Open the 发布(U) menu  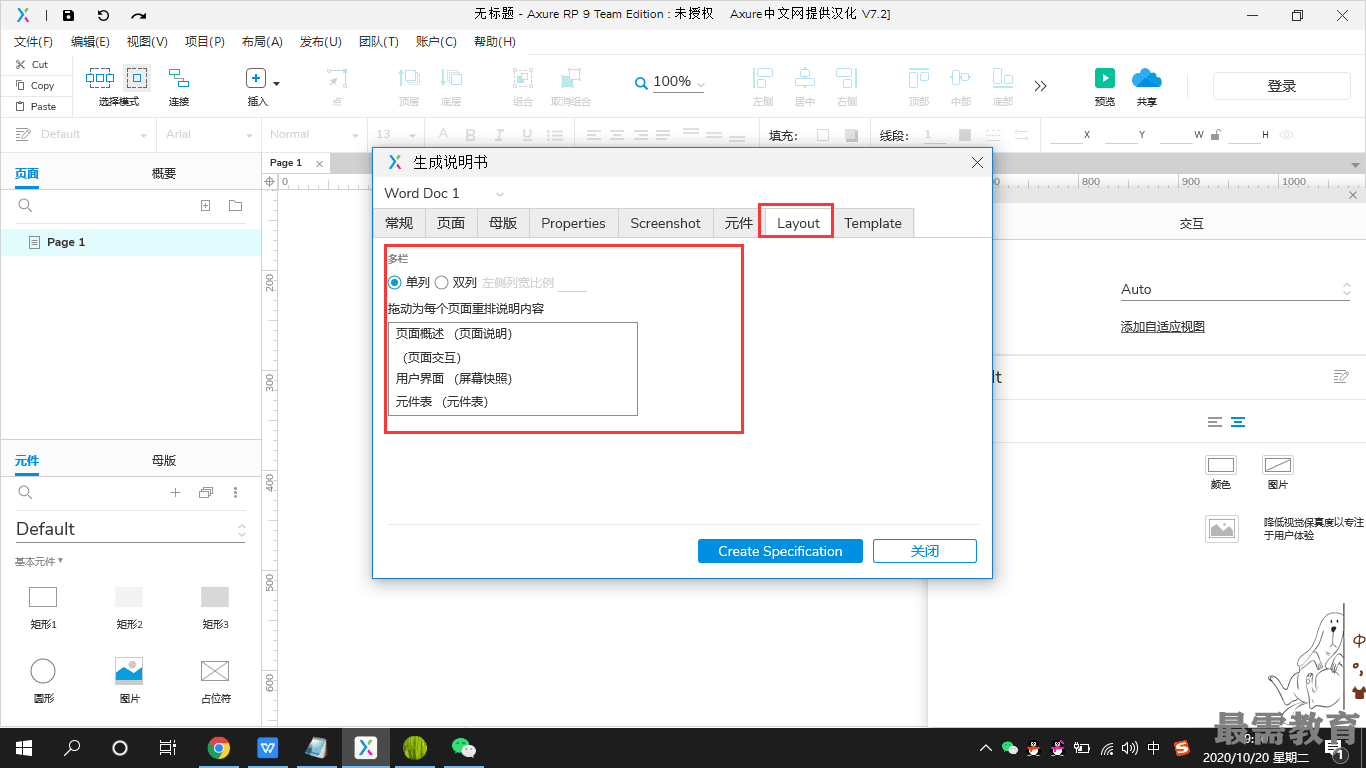click(x=321, y=42)
